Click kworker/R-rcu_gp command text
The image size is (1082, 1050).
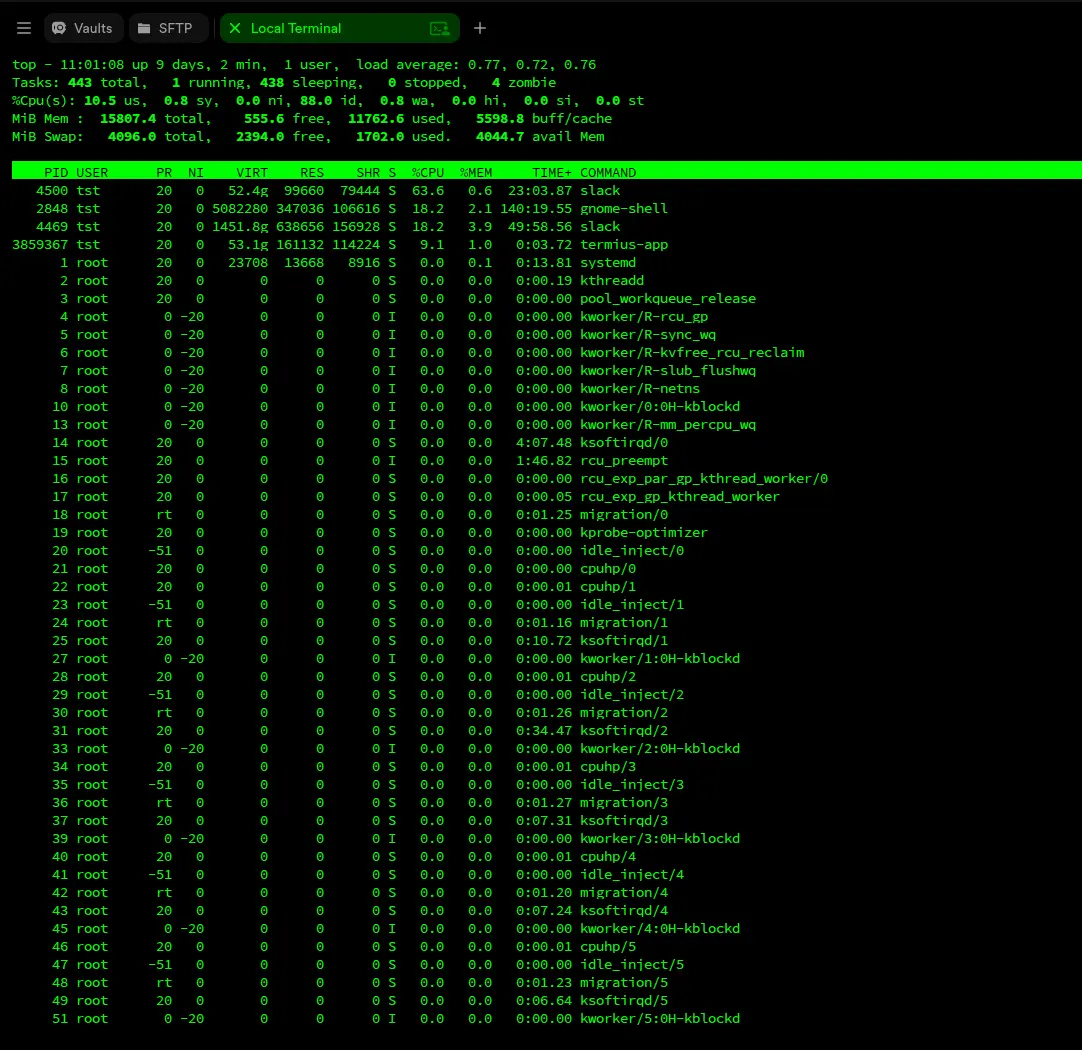click(x=644, y=317)
